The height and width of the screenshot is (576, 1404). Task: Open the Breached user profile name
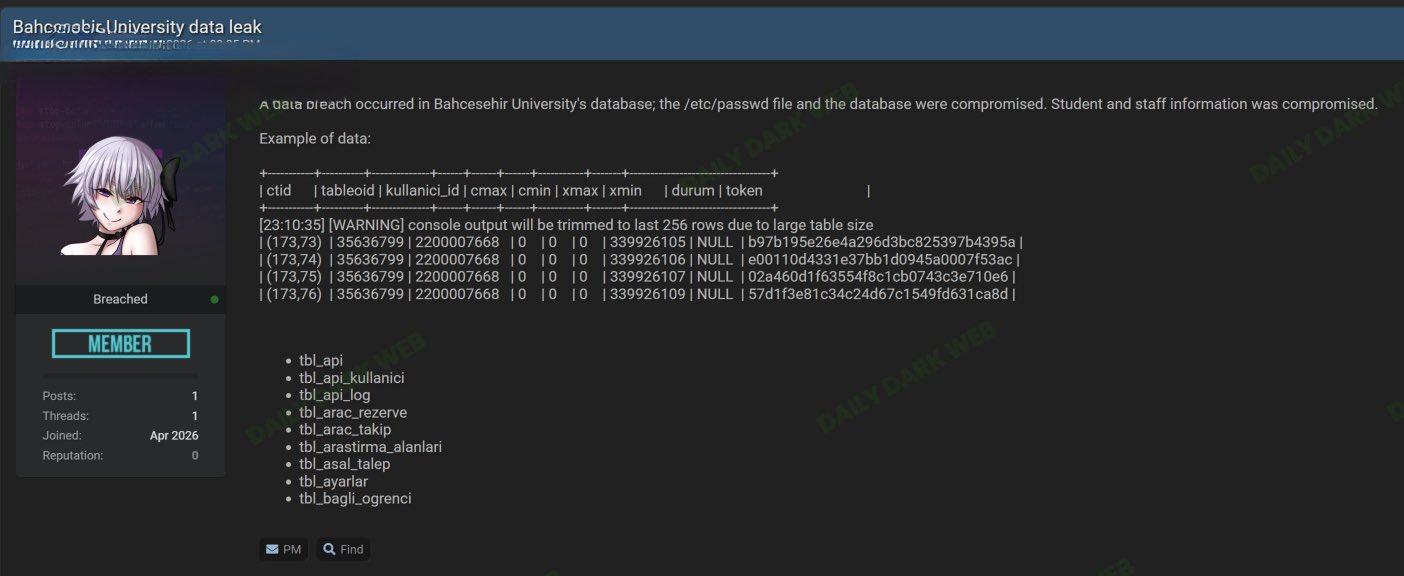(120, 299)
